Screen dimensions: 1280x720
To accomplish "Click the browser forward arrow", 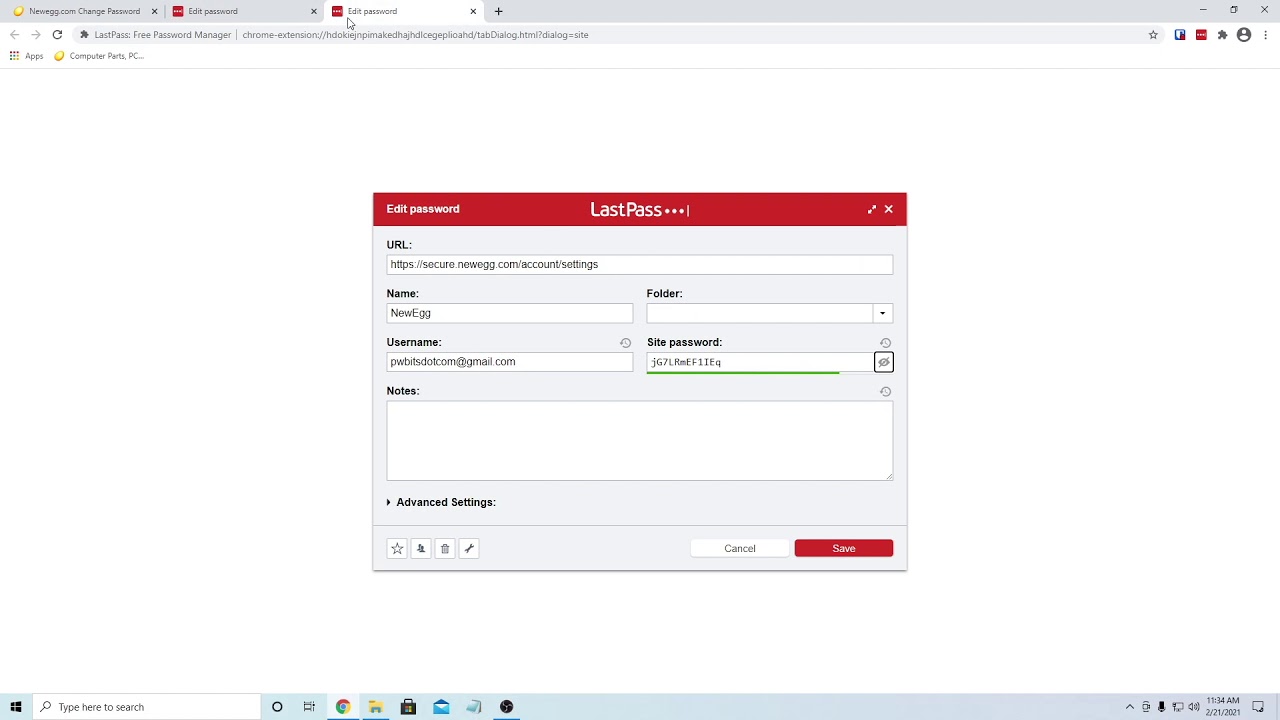I will [x=35, y=35].
